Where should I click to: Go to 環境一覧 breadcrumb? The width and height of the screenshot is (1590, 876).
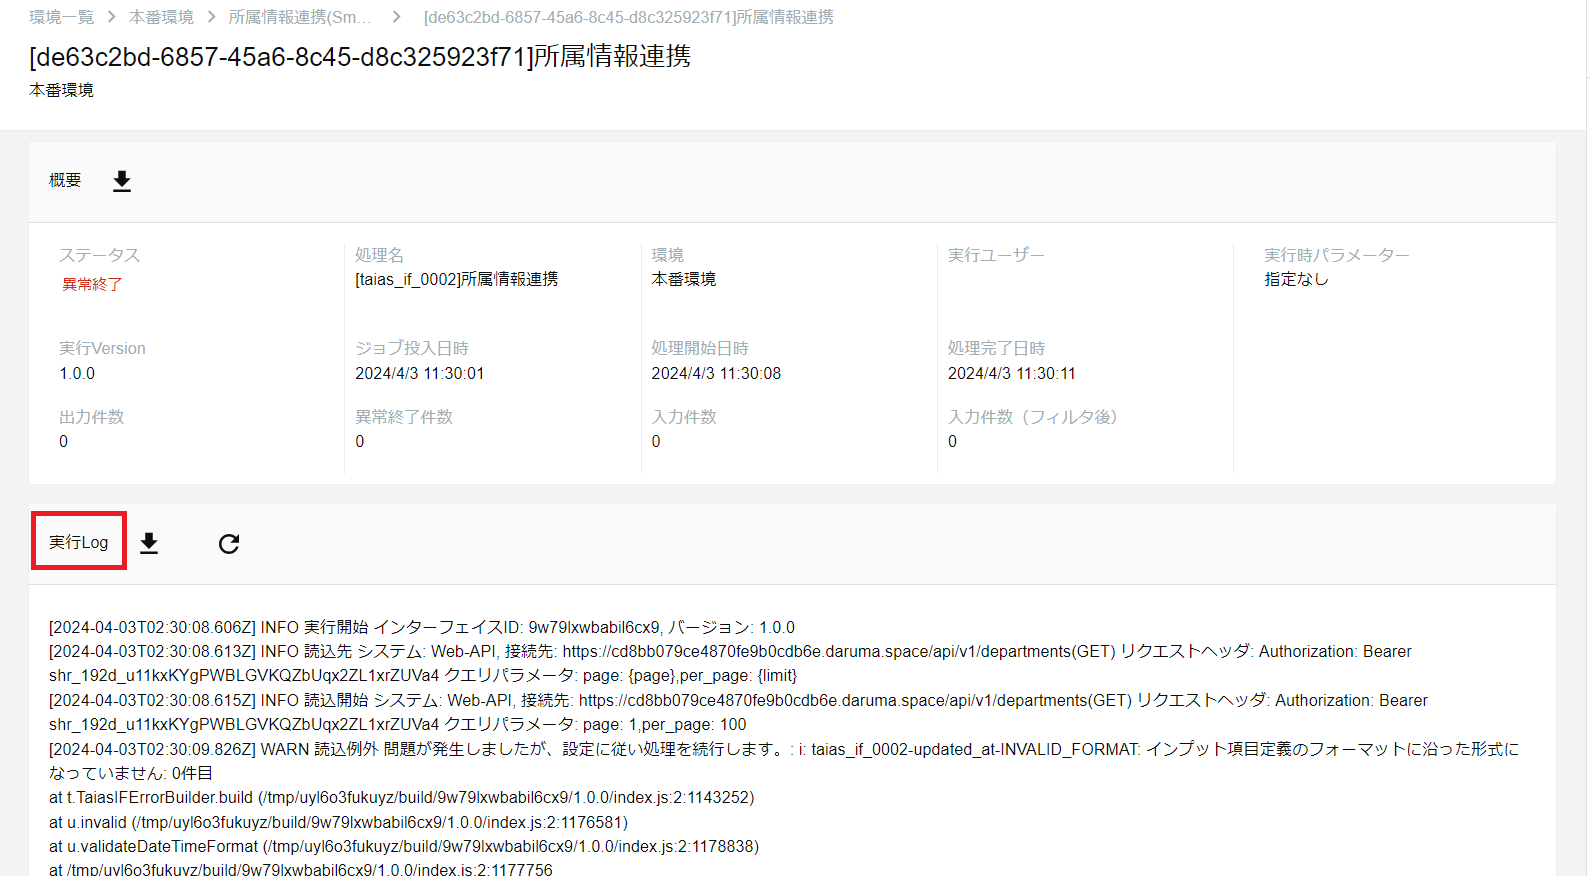[x=61, y=17]
